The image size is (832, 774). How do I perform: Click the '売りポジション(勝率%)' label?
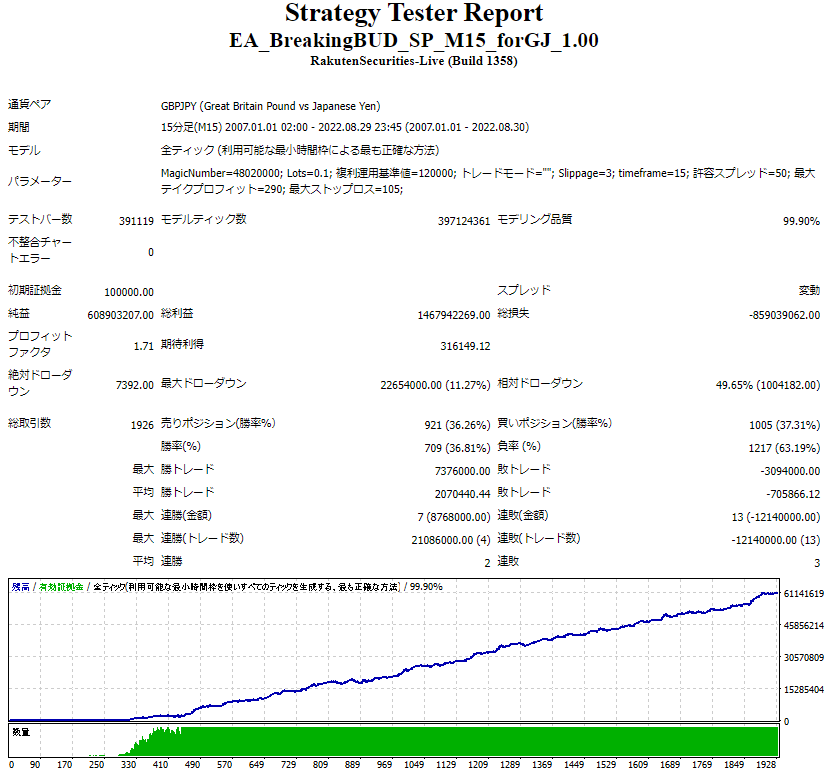pyautogui.click(x=218, y=423)
